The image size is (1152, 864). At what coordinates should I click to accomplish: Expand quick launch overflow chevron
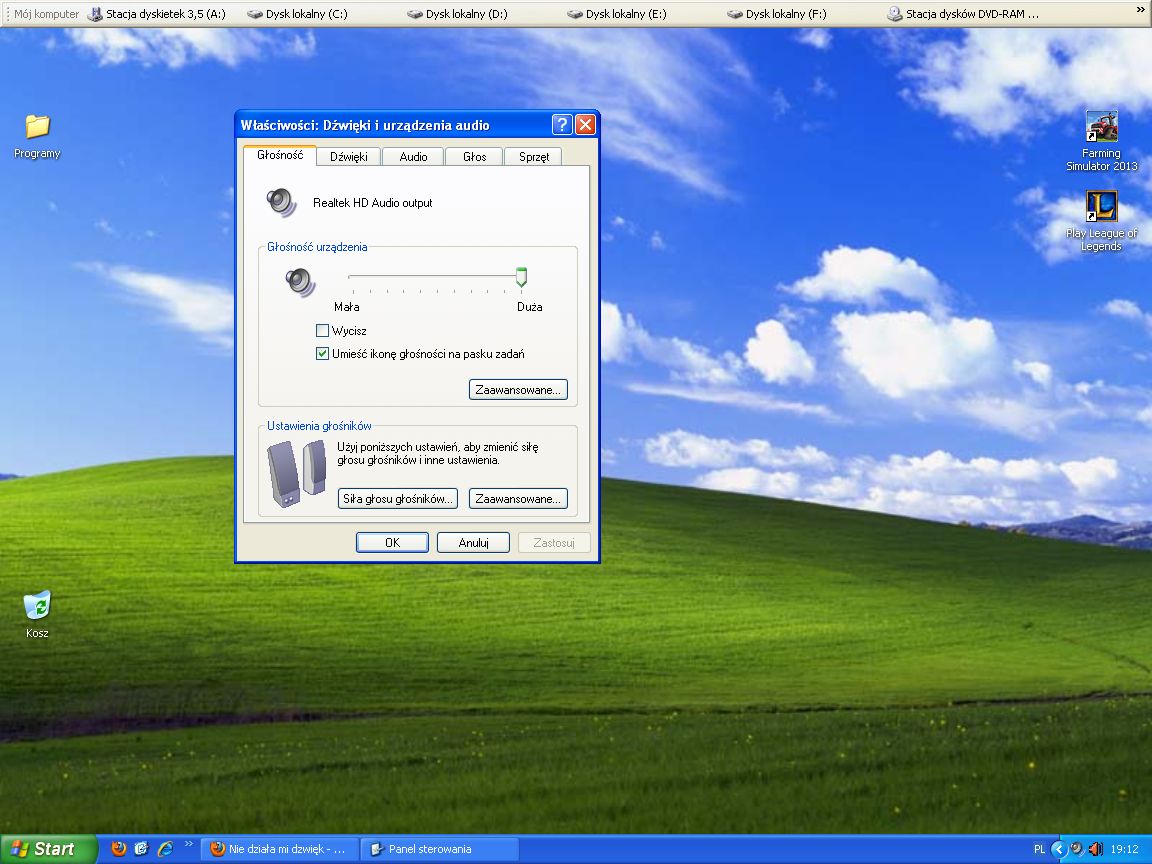[189, 843]
